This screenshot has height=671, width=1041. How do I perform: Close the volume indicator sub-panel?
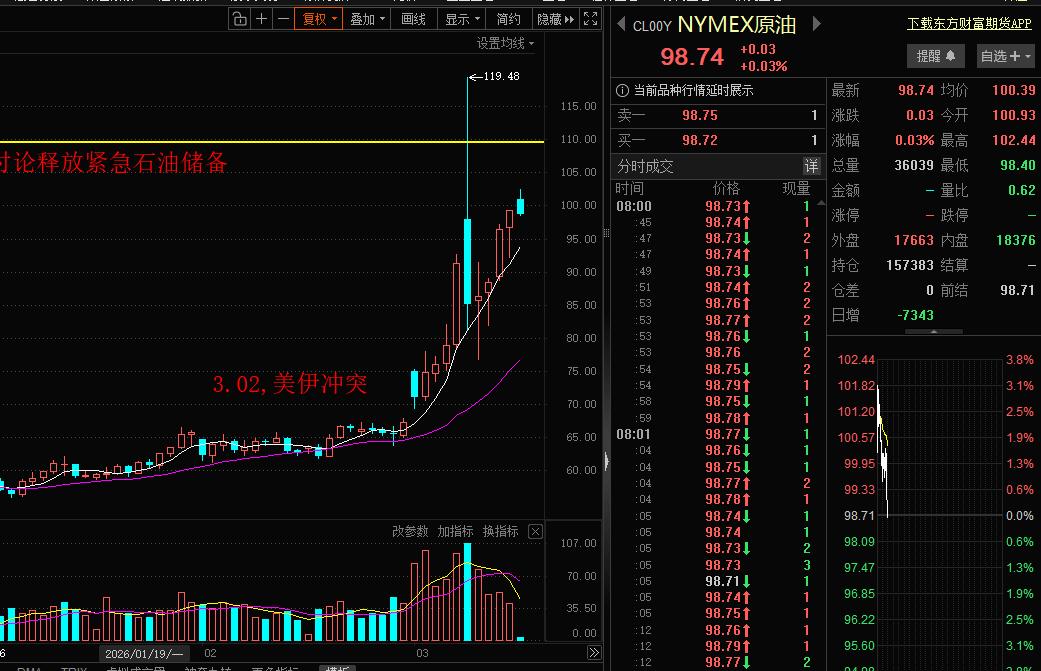[535, 531]
